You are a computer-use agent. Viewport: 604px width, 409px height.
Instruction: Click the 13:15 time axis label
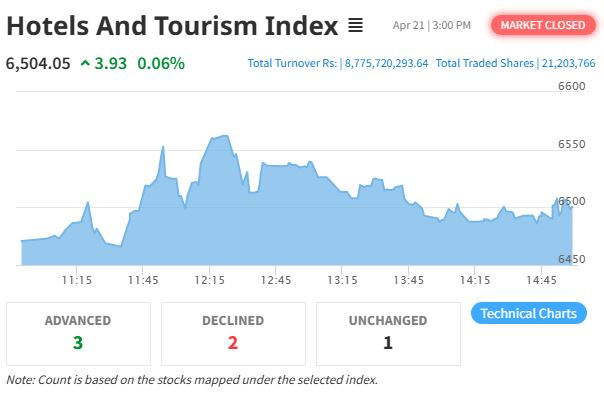[x=342, y=280]
